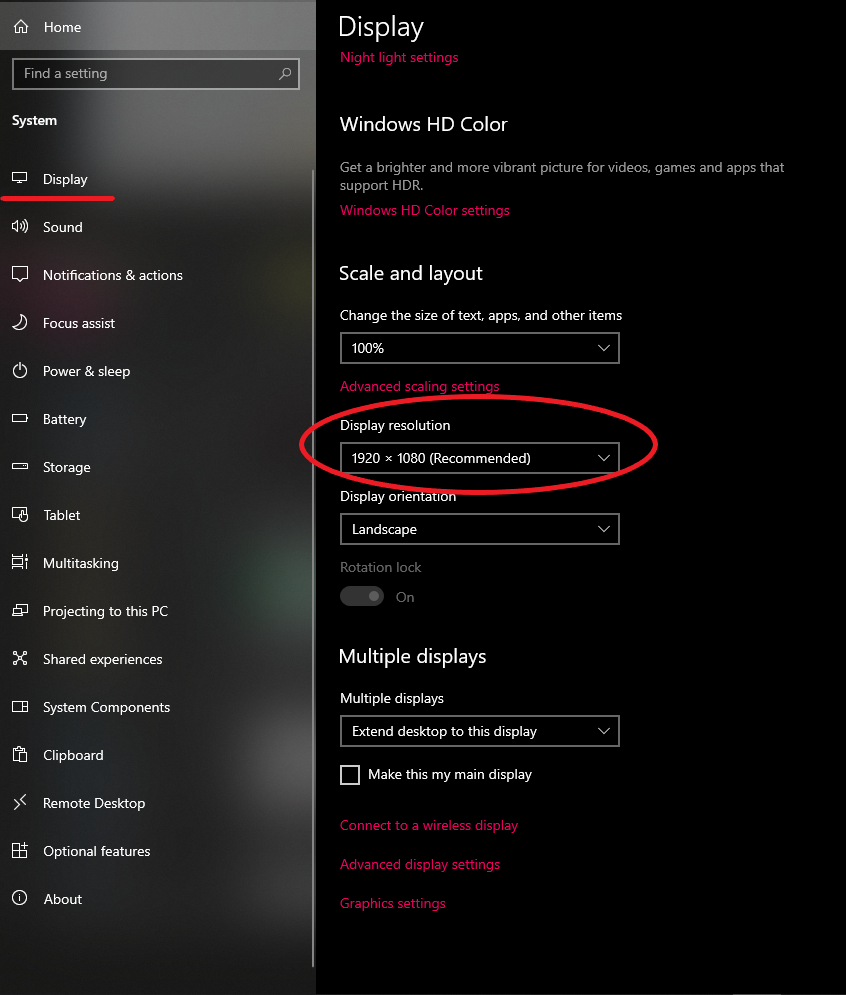Image resolution: width=846 pixels, height=995 pixels.
Task: Open the Display resolution dropdown
Action: pos(480,458)
